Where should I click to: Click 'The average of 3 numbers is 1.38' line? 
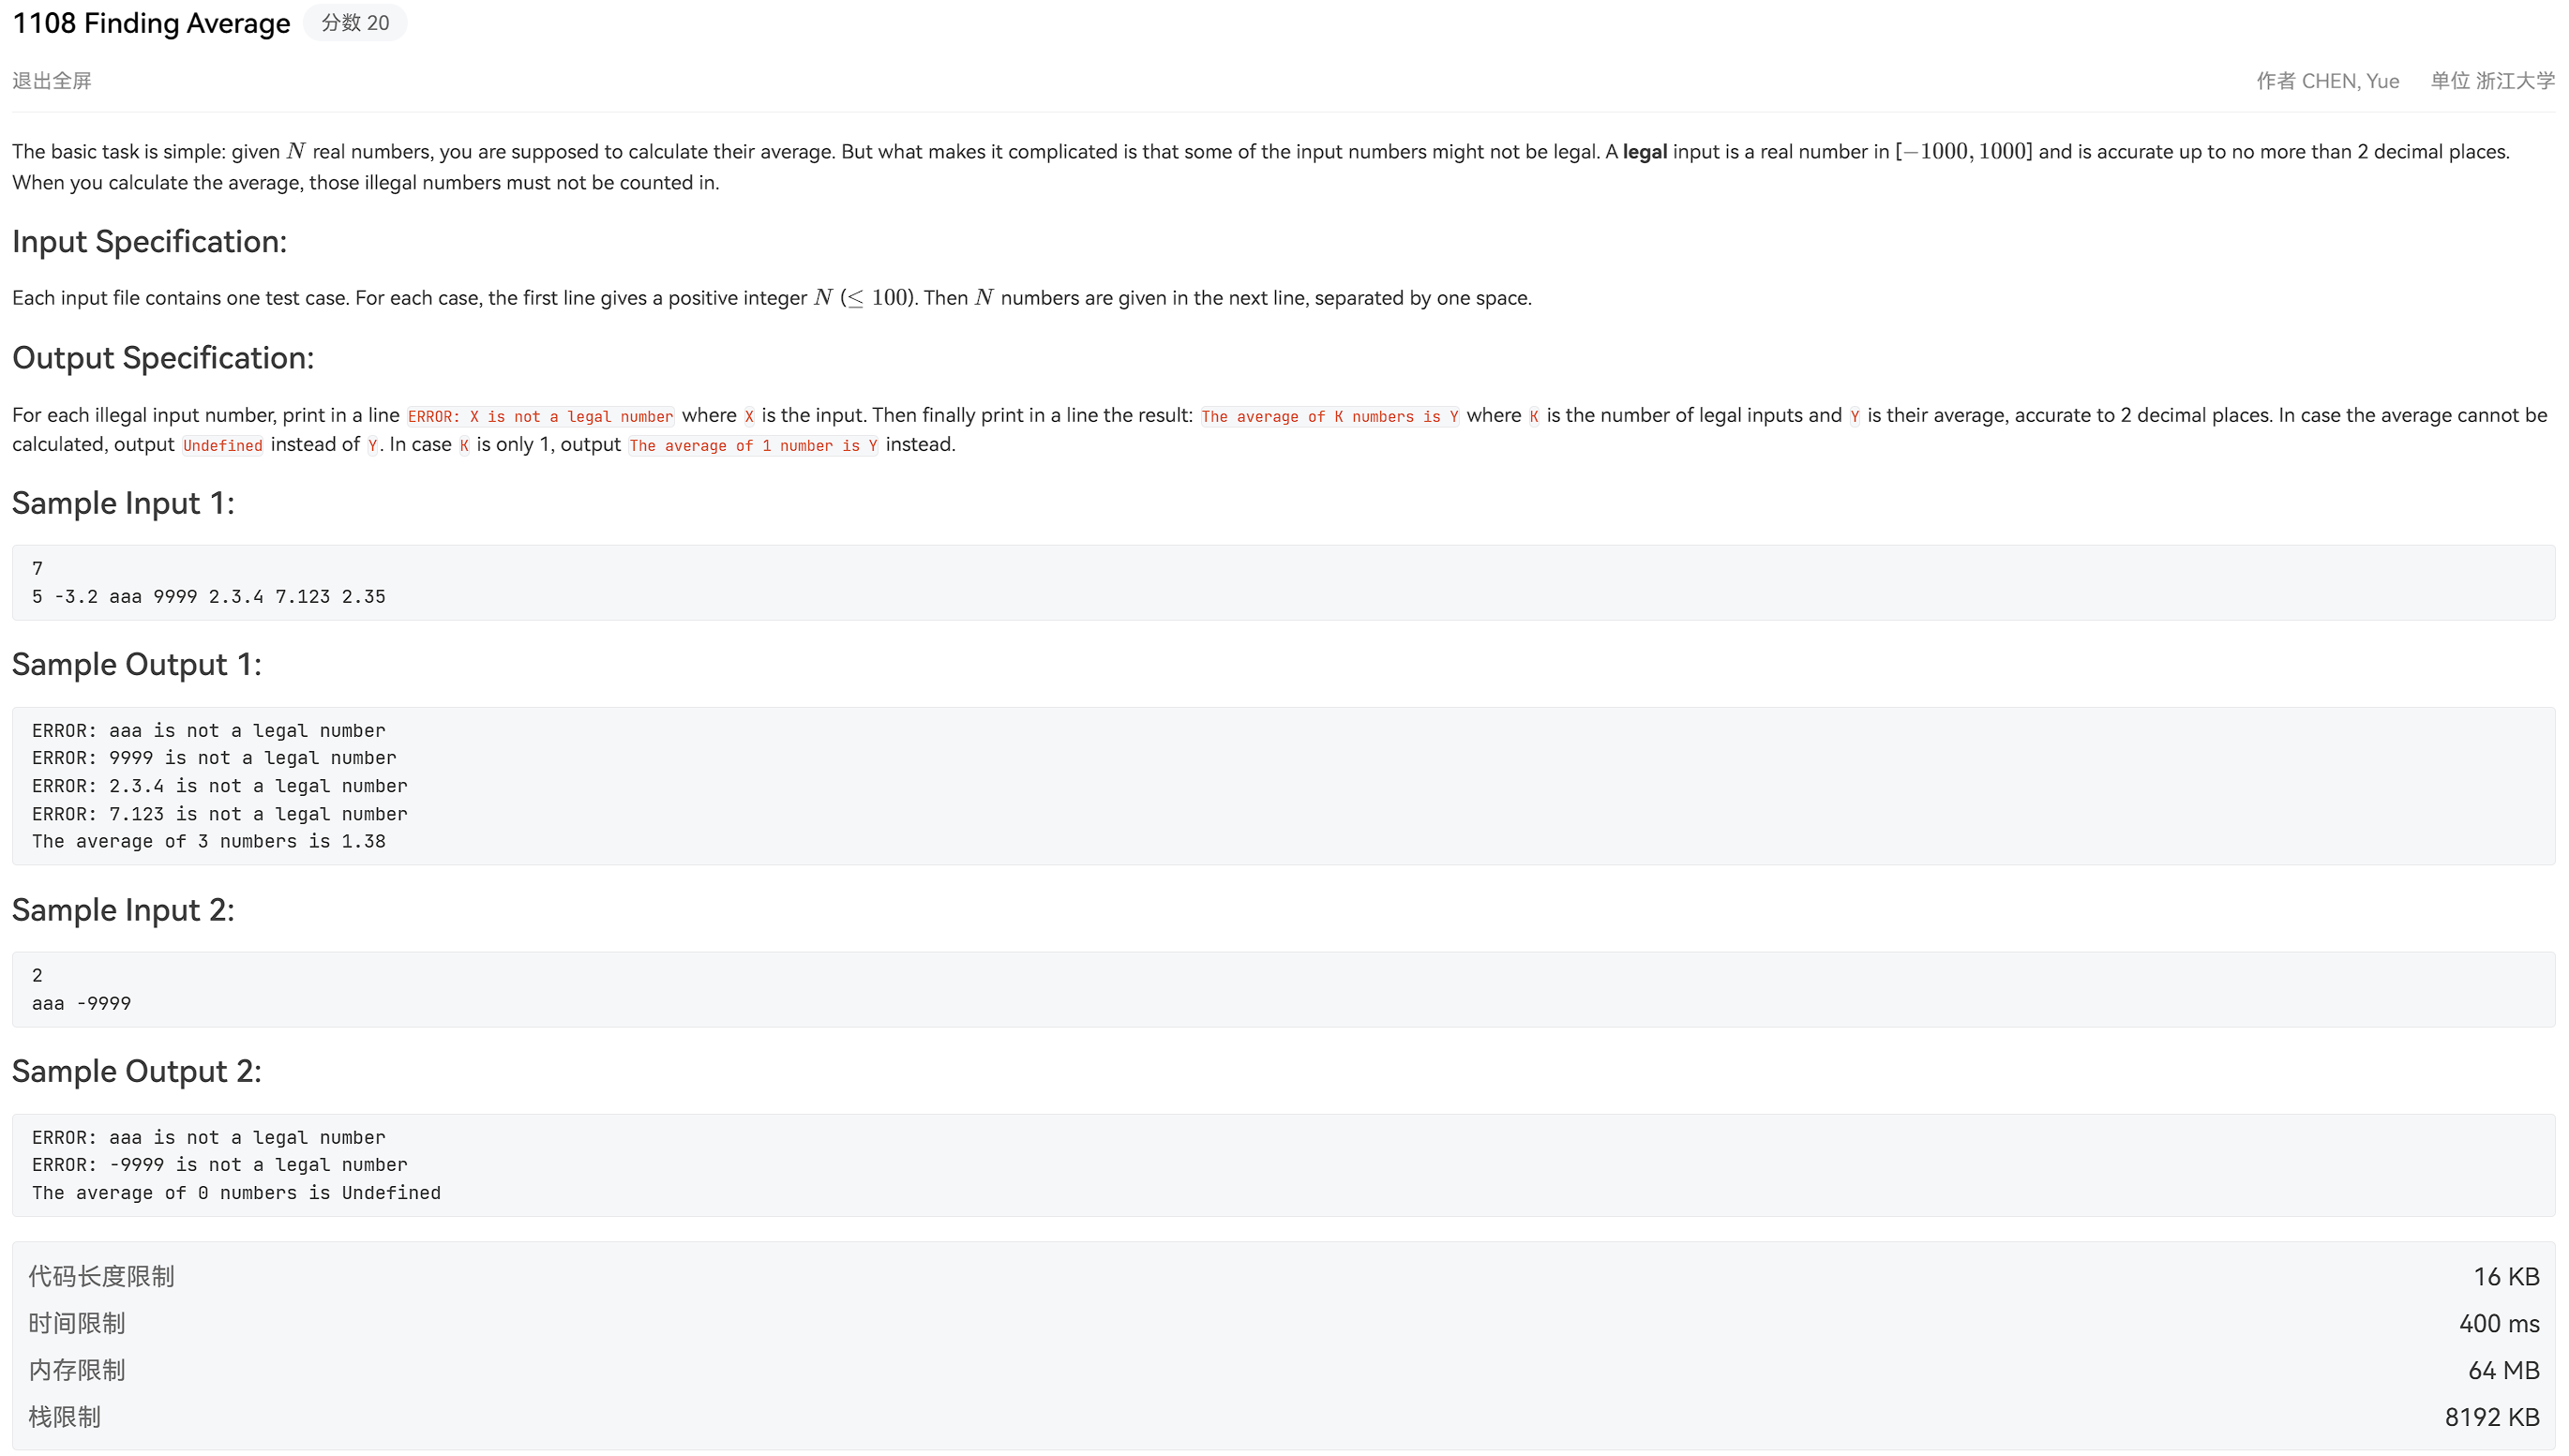(208, 841)
